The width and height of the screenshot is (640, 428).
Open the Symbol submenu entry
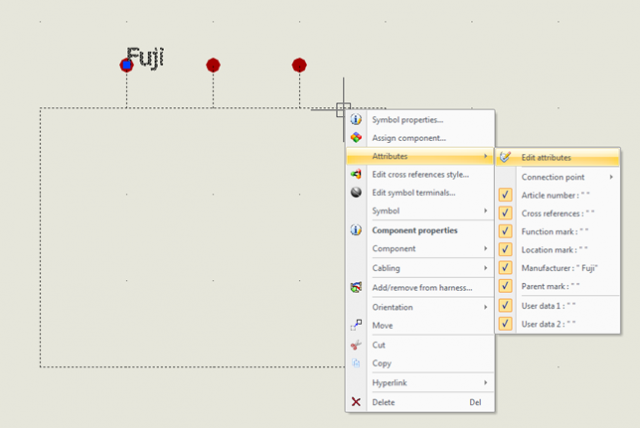click(x=420, y=211)
